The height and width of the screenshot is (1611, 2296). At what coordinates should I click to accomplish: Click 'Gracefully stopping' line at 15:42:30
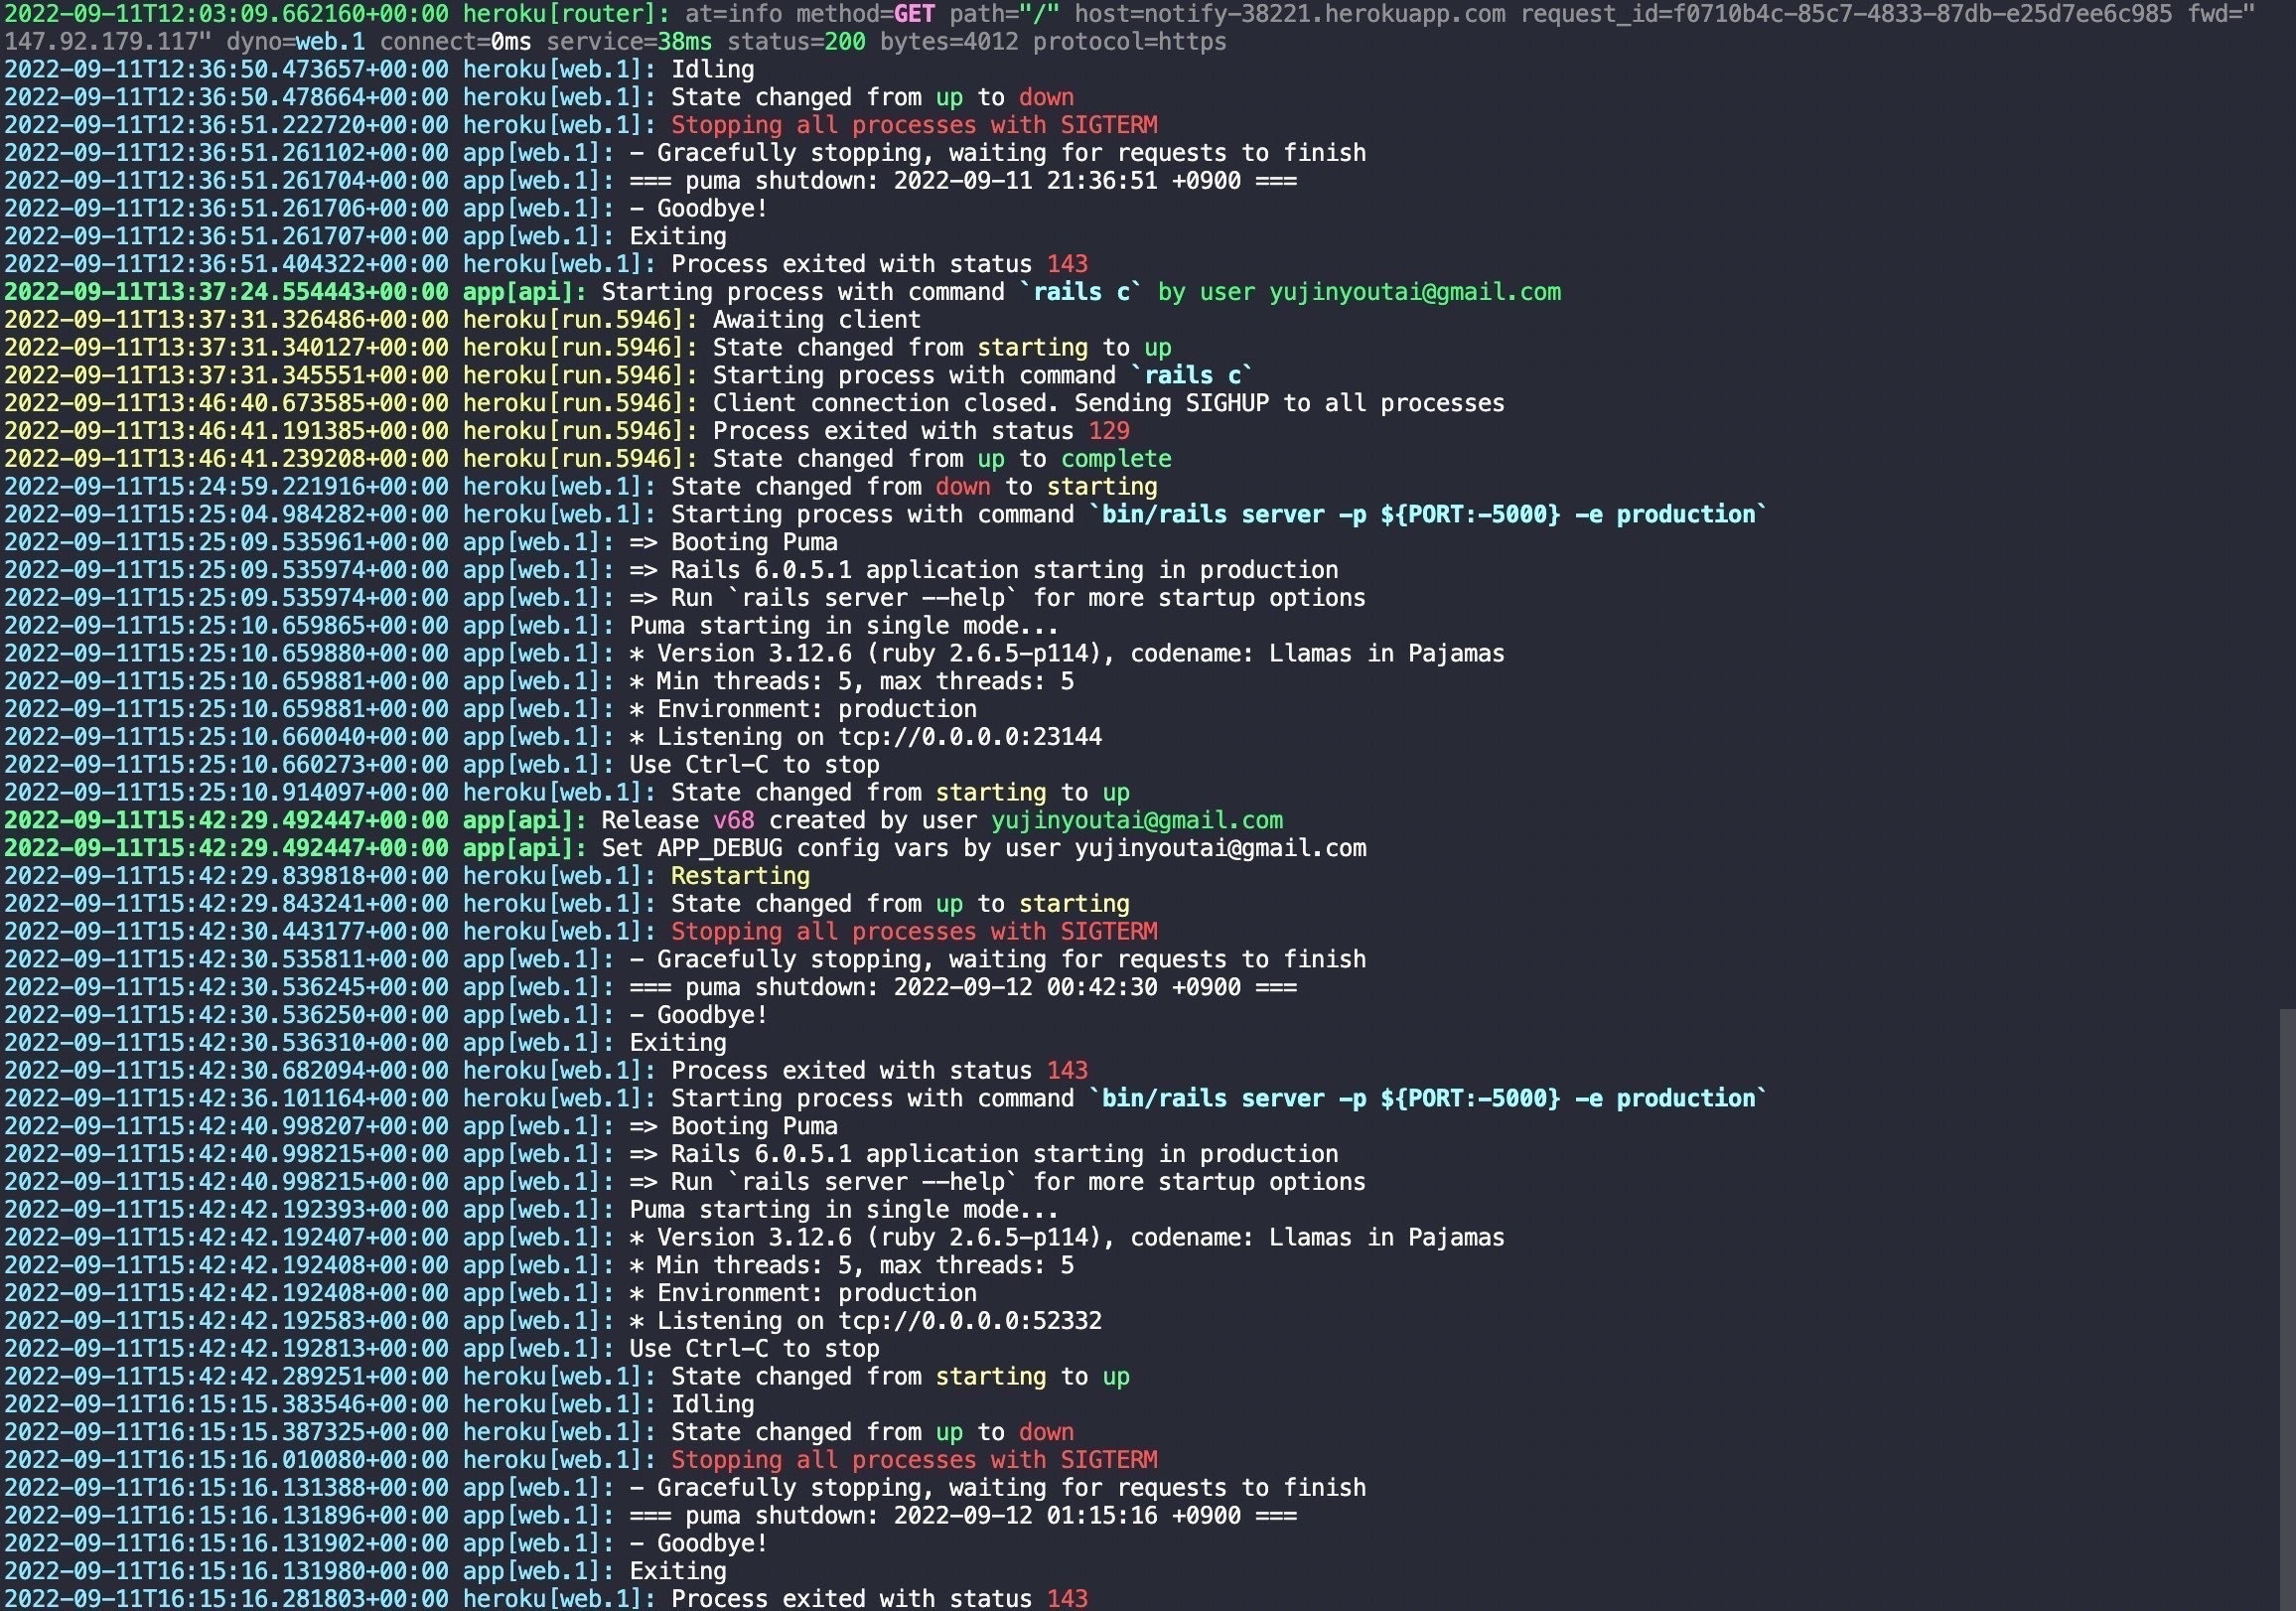click(x=685, y=961)
